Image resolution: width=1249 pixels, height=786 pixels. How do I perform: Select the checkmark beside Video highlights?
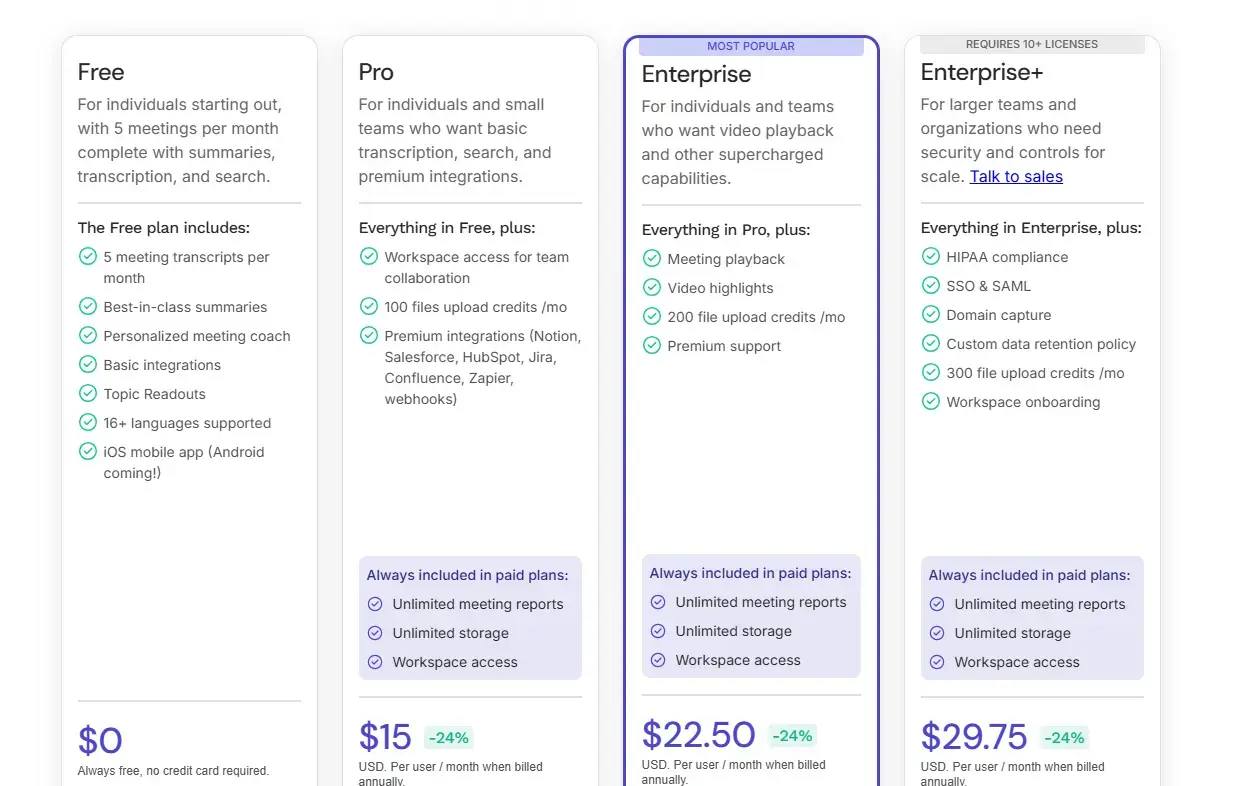[x=651, y=288]
